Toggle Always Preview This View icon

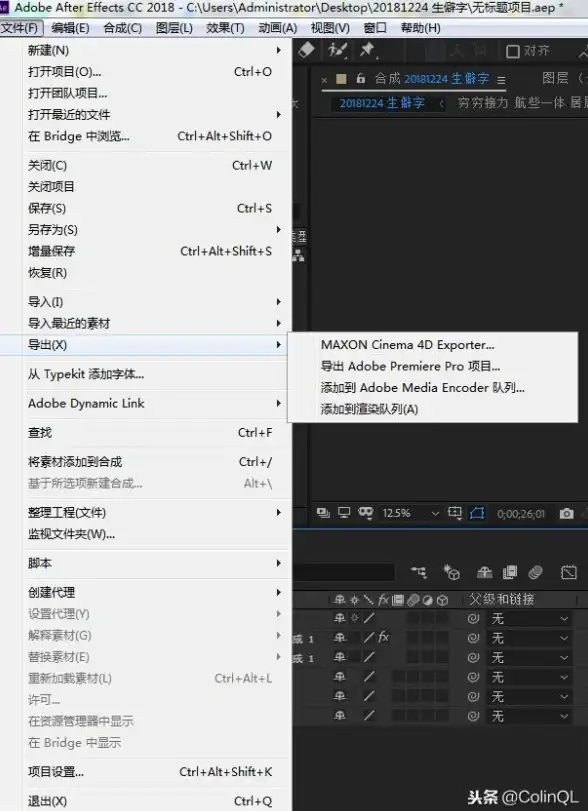pos(324,513)
